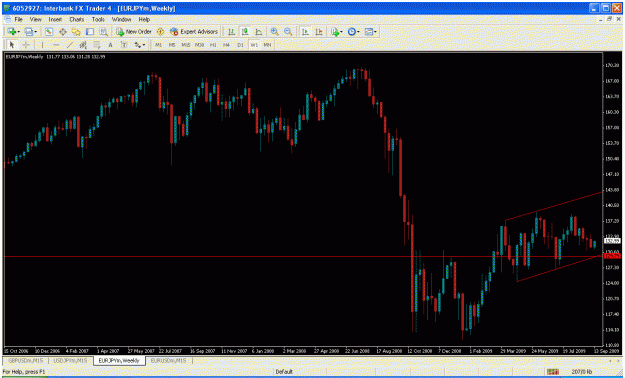Select the Crosshair tool

(26, 45)
